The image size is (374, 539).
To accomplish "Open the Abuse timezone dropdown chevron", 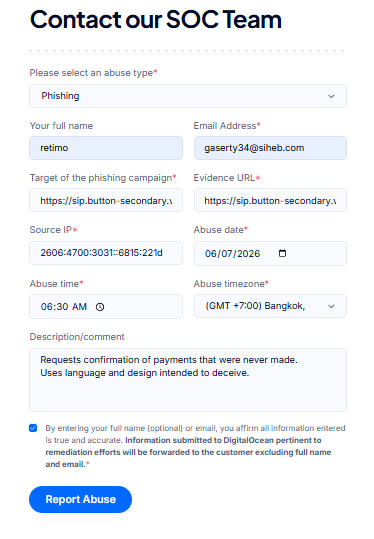I will [331, 306].
